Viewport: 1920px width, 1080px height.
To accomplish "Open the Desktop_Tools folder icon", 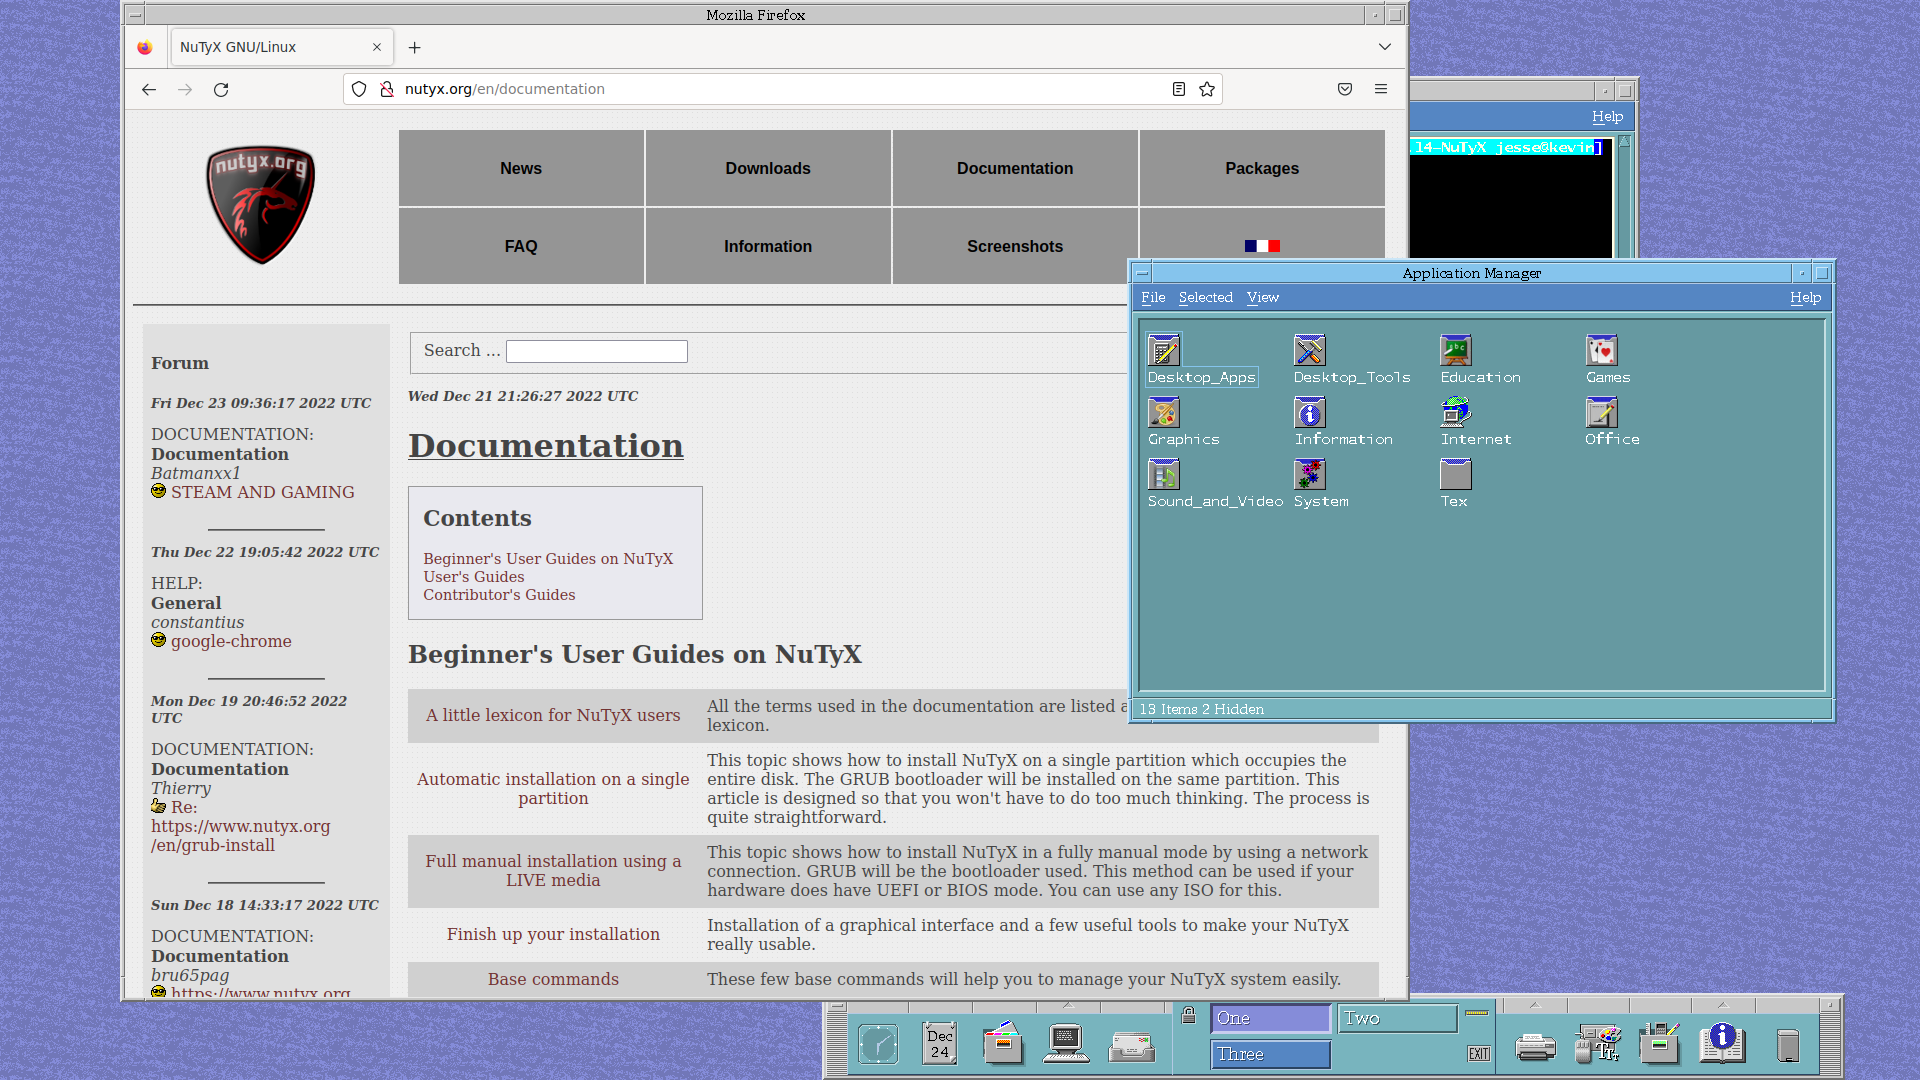I will point(1310,350).
